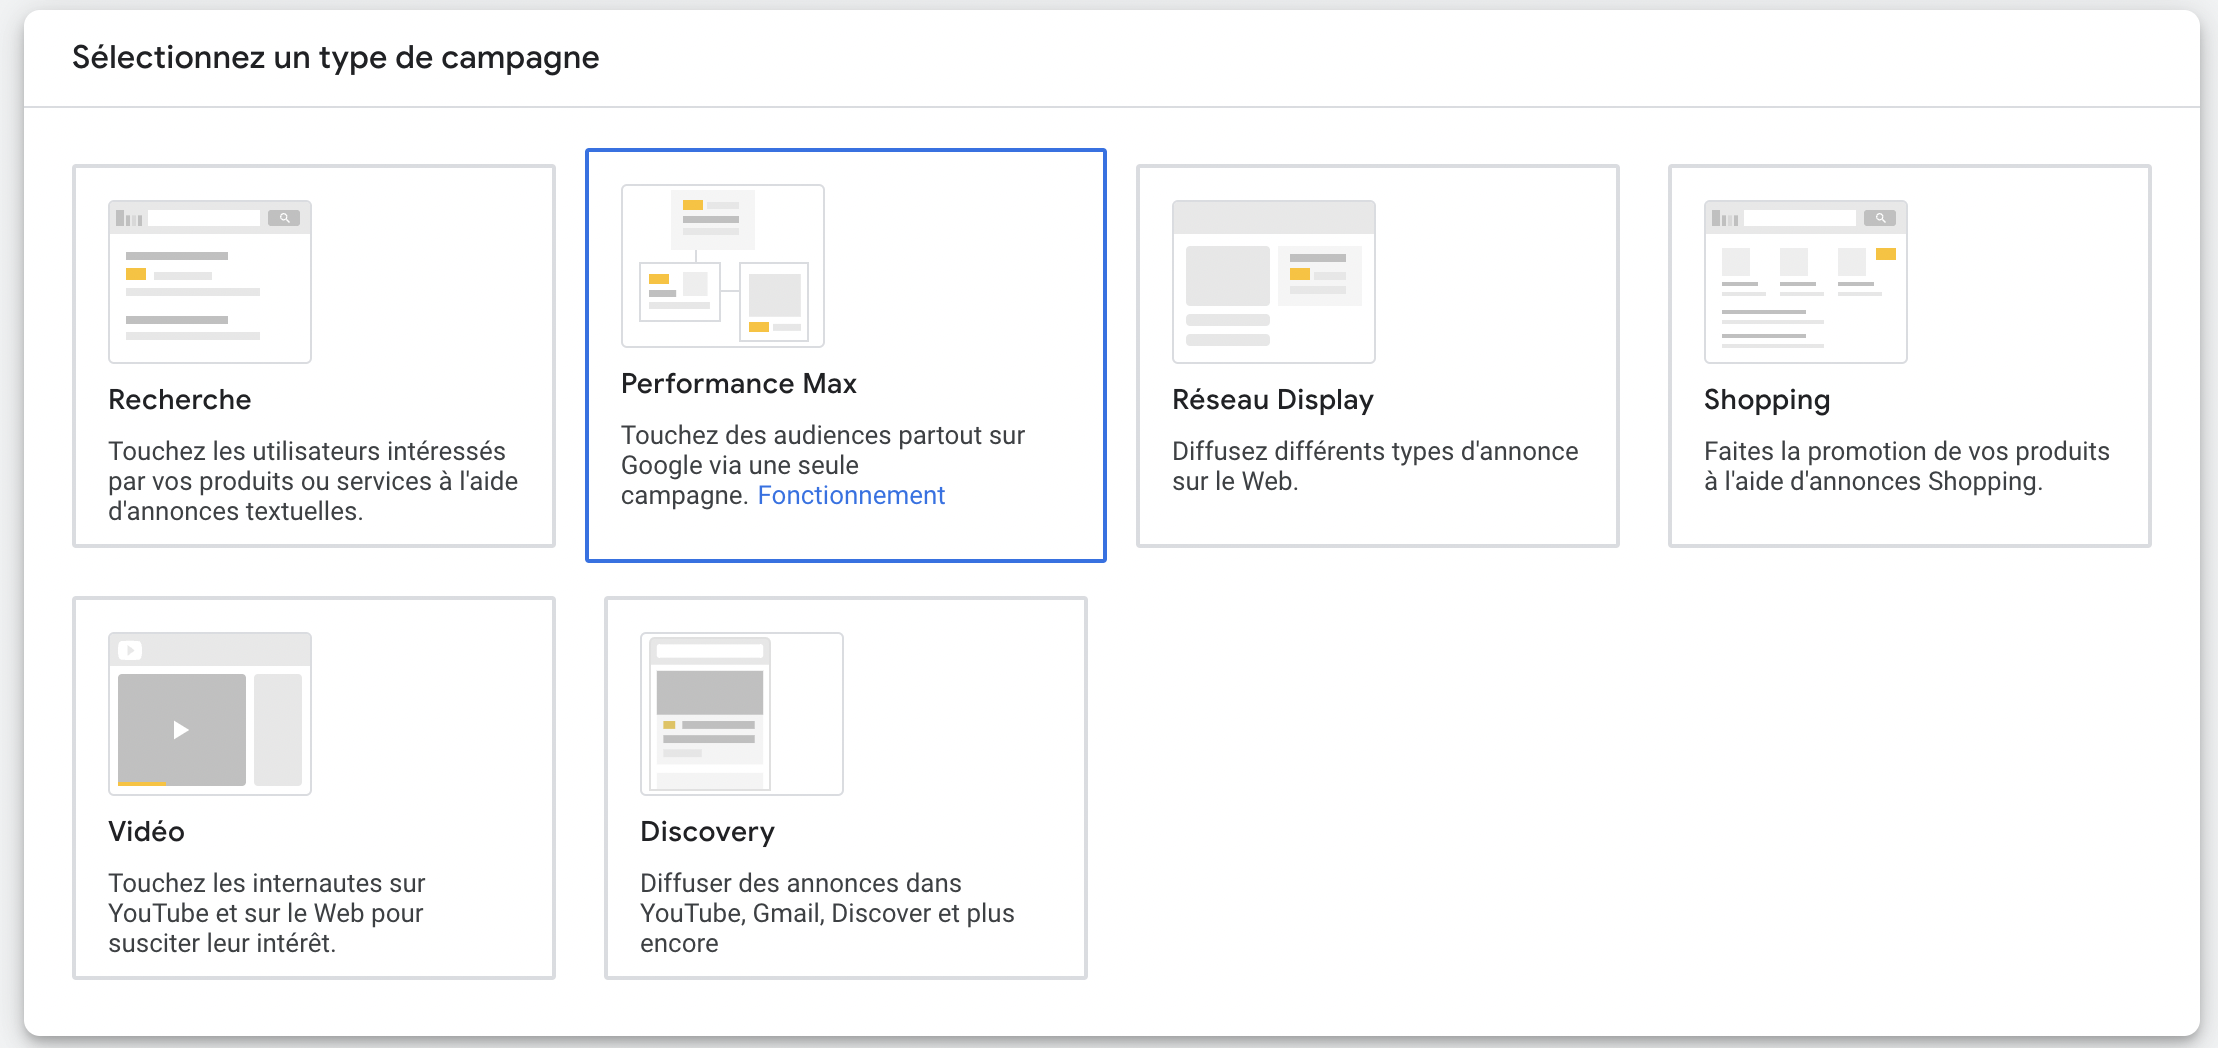Choose the Performance Max title
2218x1048 pixels.
[738, 384]
